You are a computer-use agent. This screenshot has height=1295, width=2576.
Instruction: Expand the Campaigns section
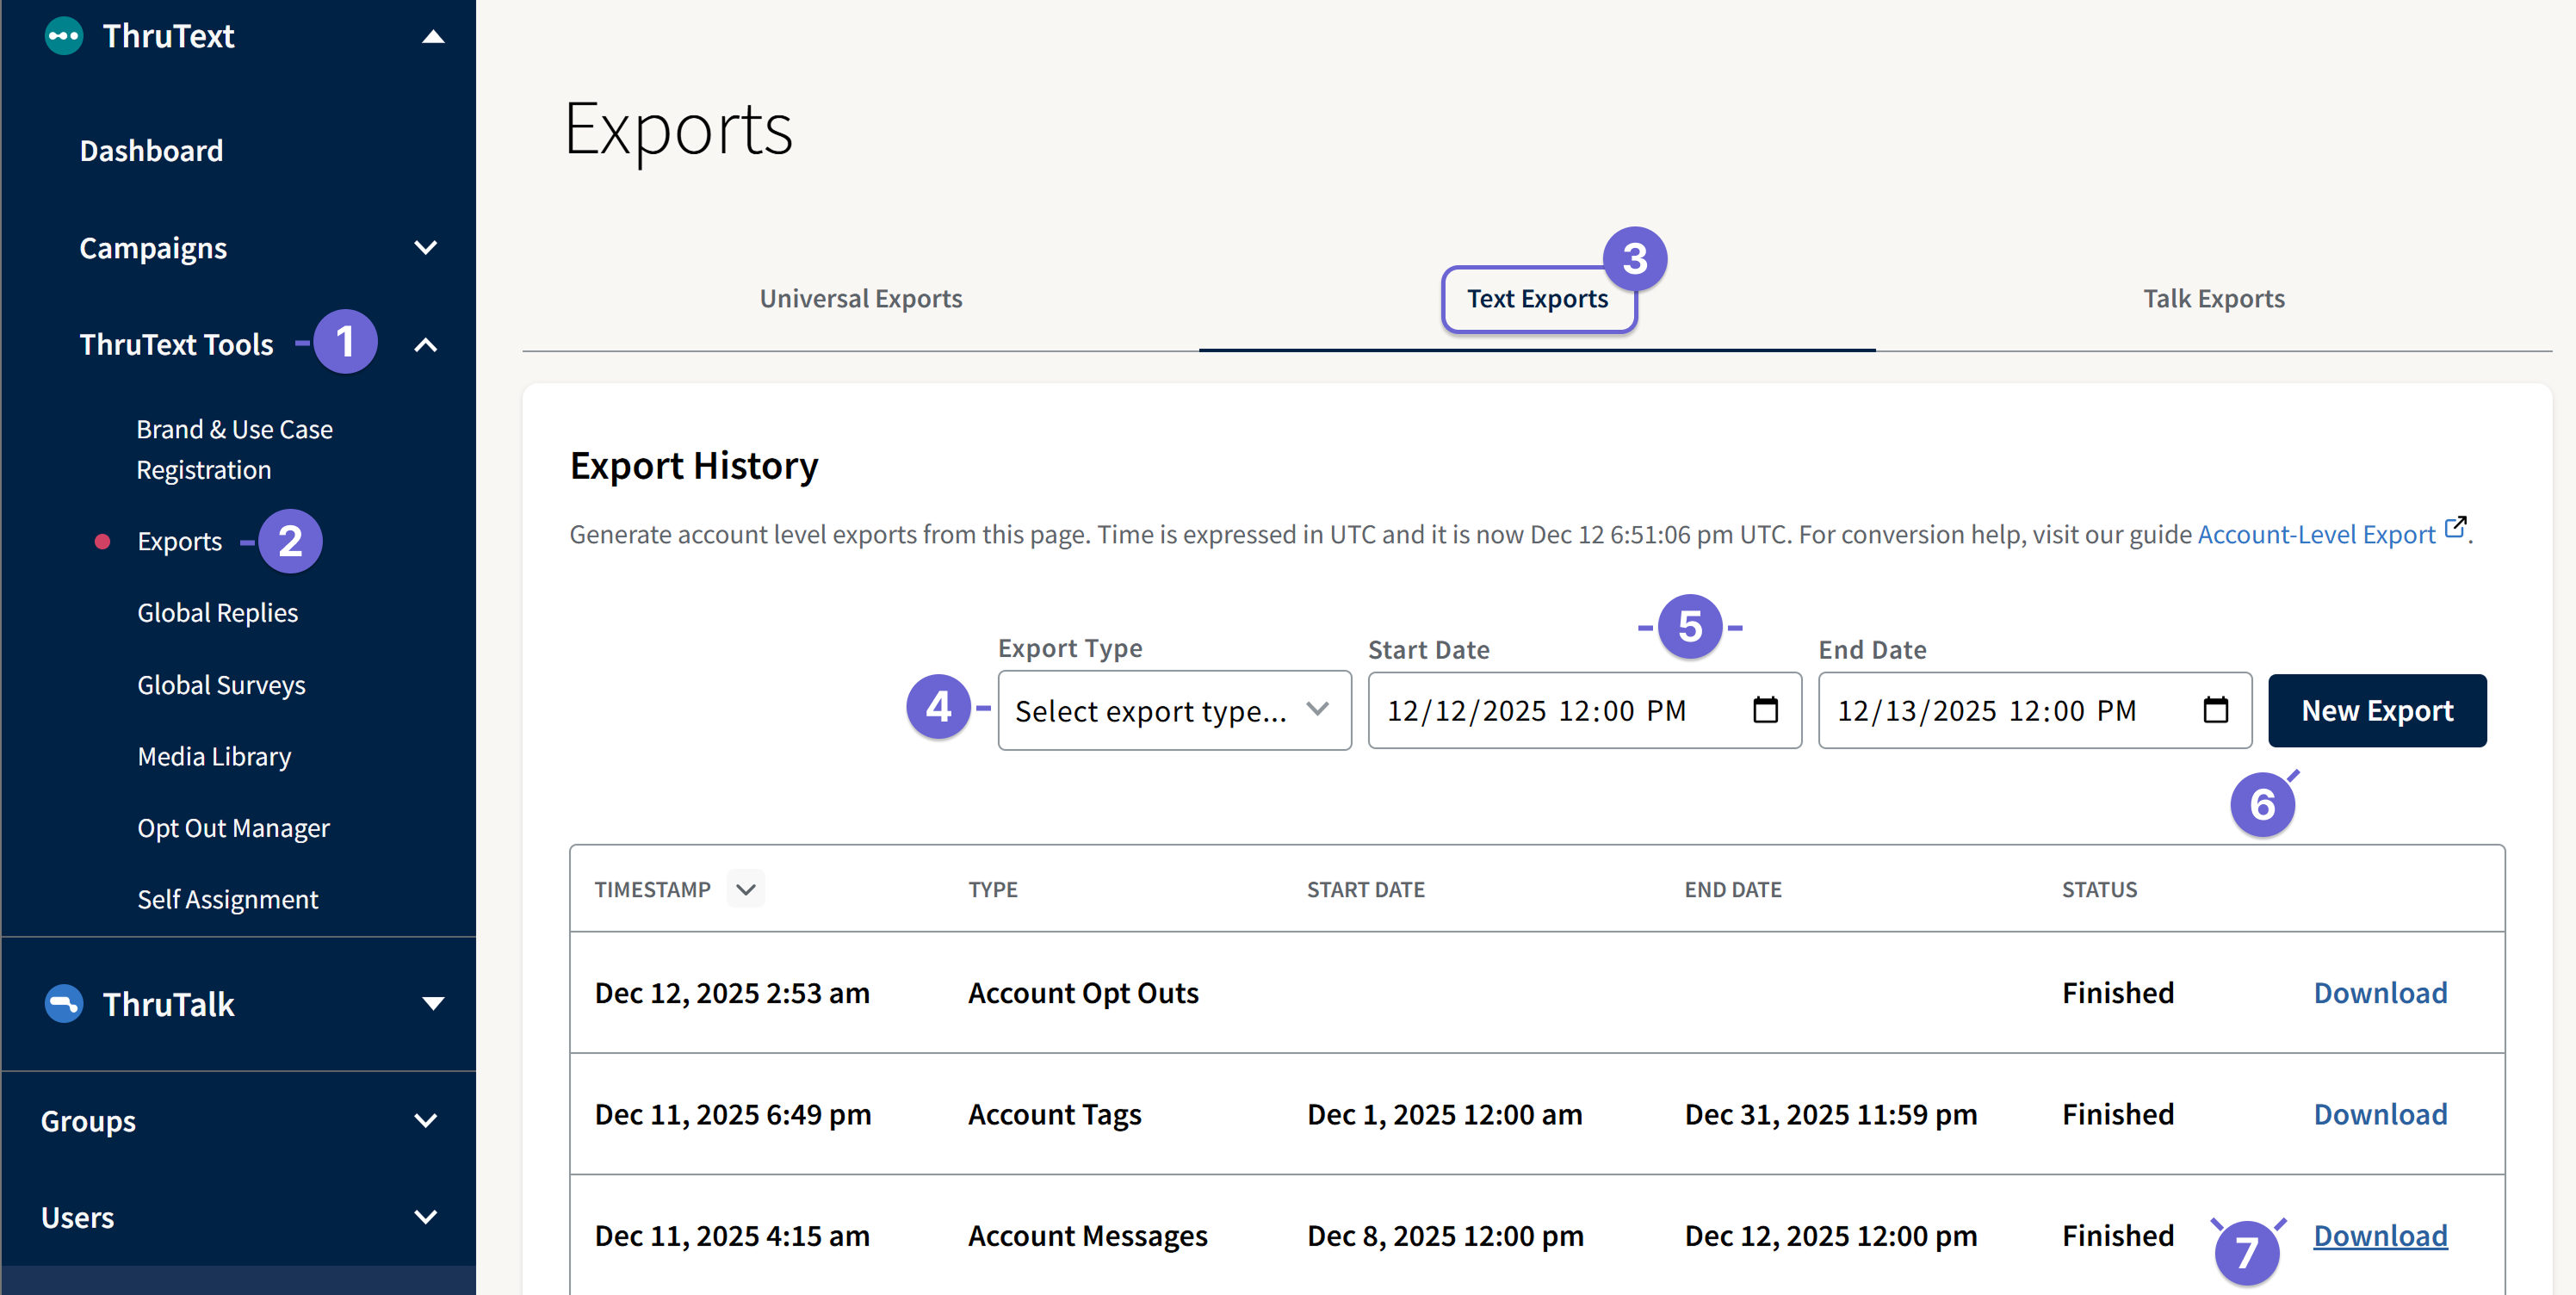425,247
